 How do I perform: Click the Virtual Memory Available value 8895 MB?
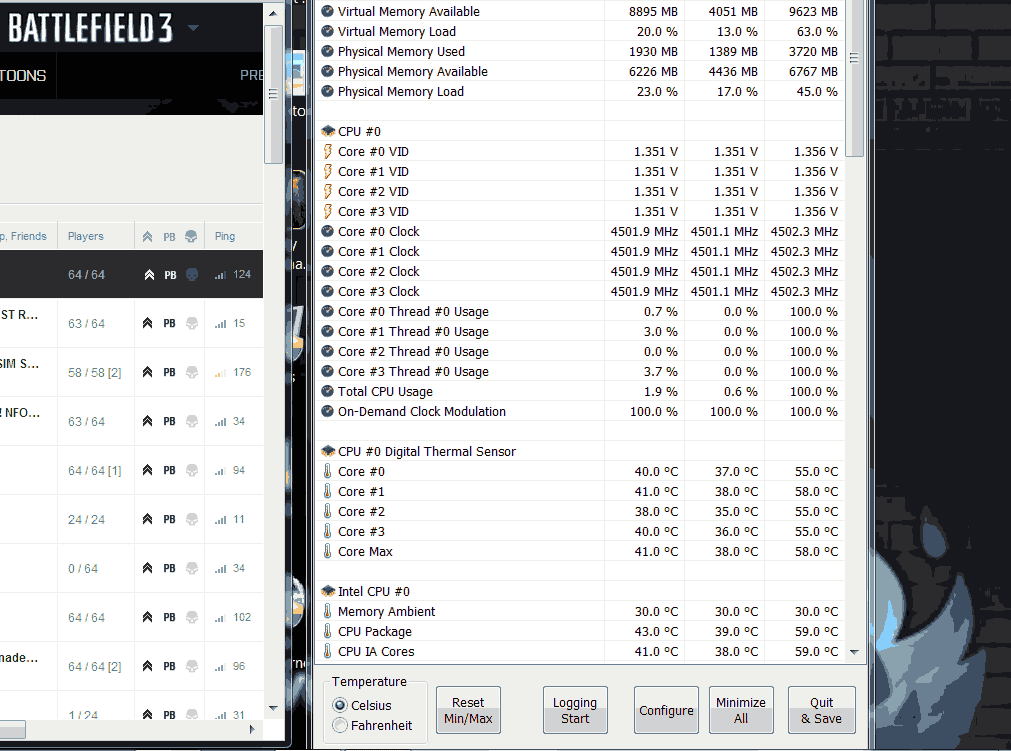click(653, 12)
